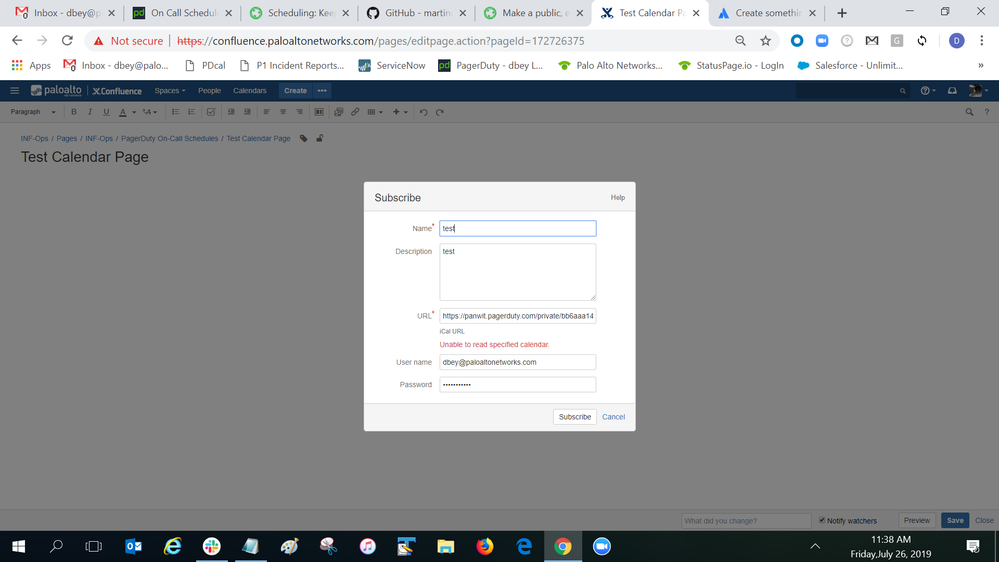Open a new browser tab
The height and width of the screenshot is (562, 999).
coord(842,13)
